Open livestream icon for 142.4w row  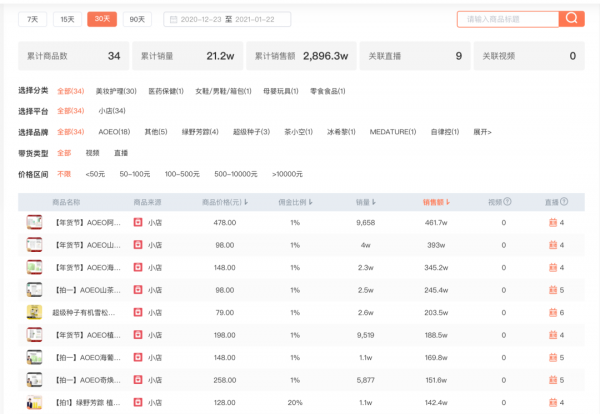click(x=553, y=403)
